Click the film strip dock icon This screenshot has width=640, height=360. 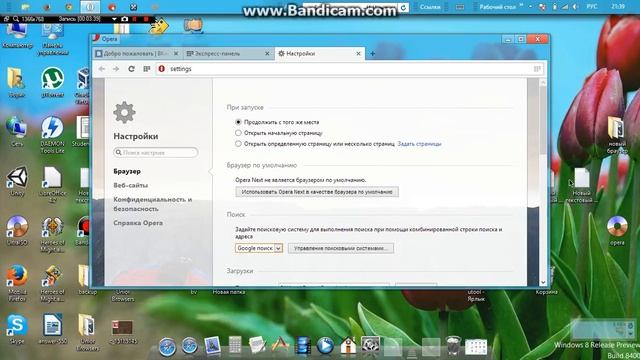tap(302, 346)
